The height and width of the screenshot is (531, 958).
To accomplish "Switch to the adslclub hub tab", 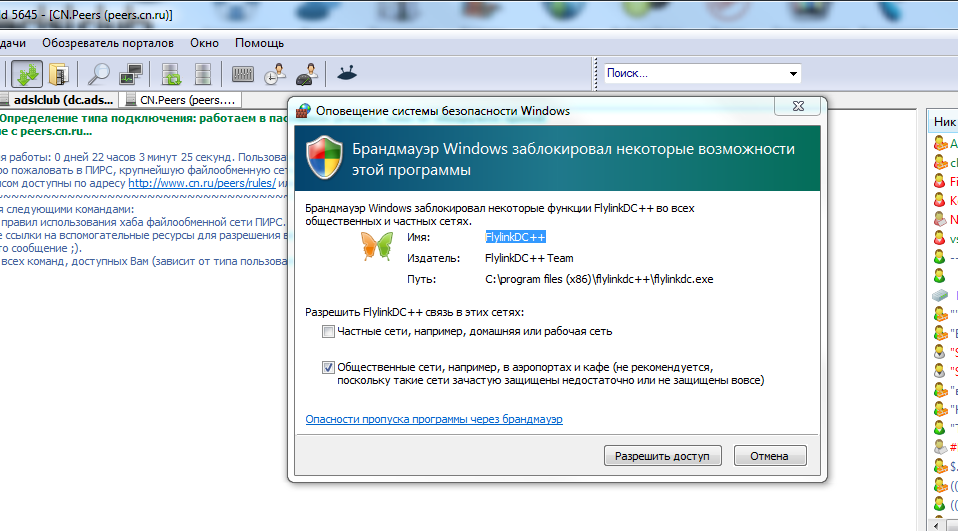I will 59,100.
